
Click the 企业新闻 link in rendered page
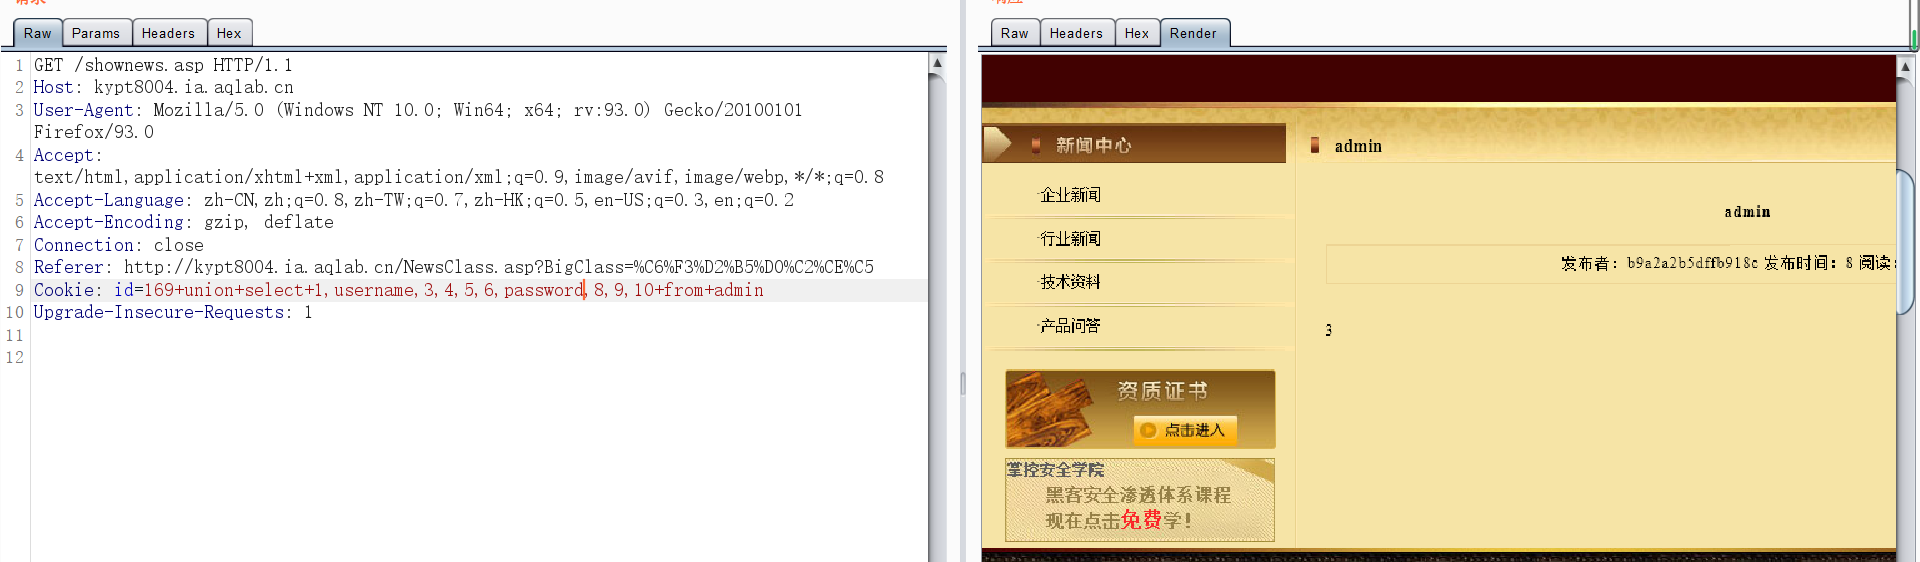coord(1070,195)
